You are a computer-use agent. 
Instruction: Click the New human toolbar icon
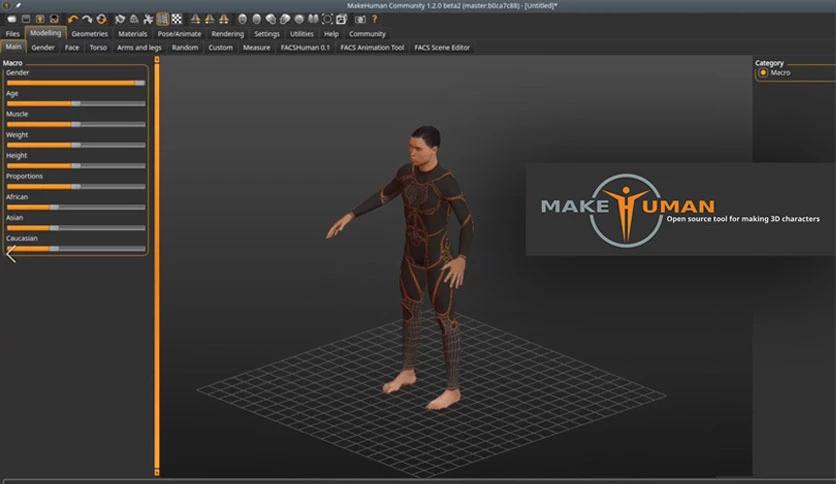[12, 19]
